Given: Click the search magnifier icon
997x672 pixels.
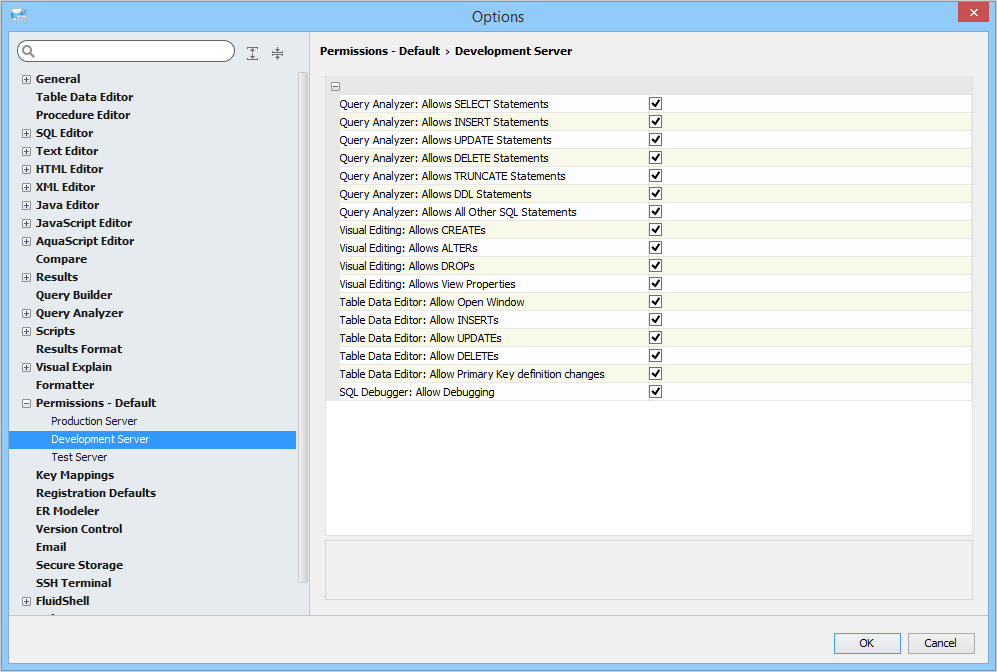Looking at the screenshot, I should click(29, 51).
